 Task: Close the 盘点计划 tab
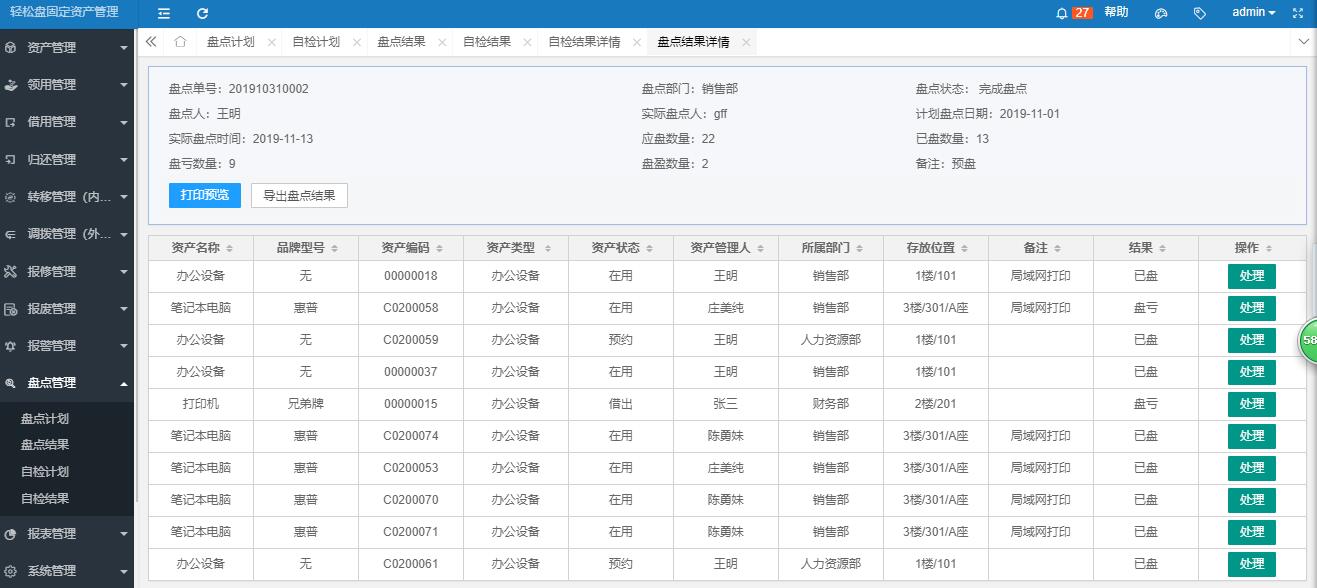click(x=270, y=43)
